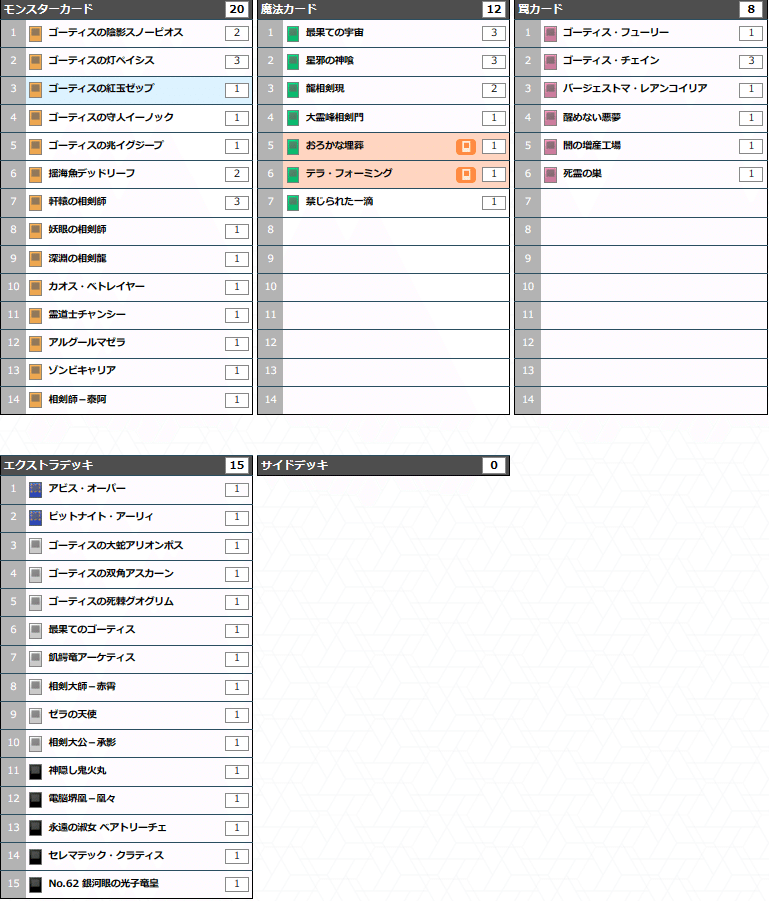This screenshot has height=901, width=769.
Task: Open the ゴーティスの兆イグジープ card page
Action: [106, 145]
